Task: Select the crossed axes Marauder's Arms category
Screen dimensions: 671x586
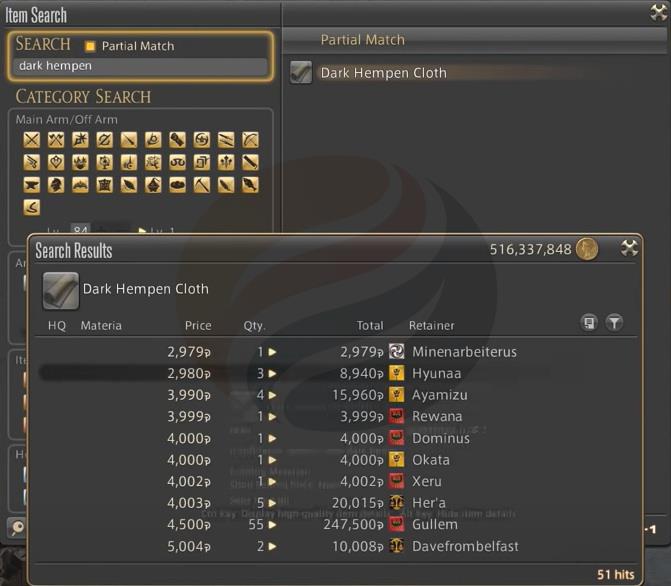Action: (55, 140)
